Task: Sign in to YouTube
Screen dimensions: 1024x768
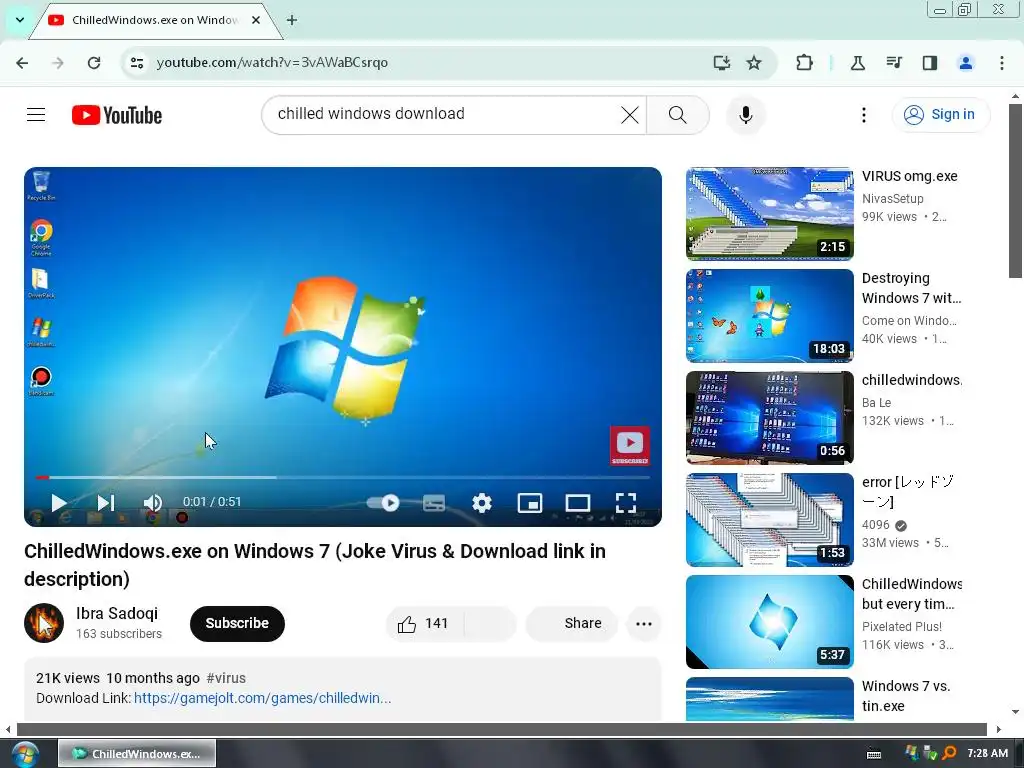Action: 941,114
